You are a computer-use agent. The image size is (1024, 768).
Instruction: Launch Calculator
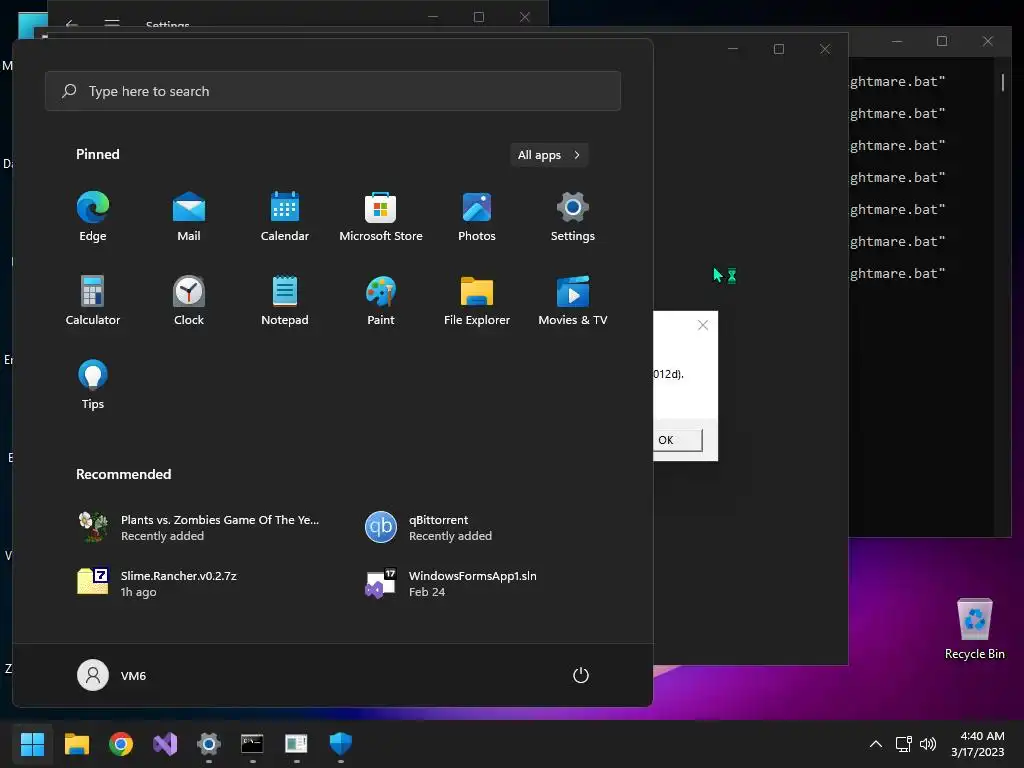coord(93,300)
